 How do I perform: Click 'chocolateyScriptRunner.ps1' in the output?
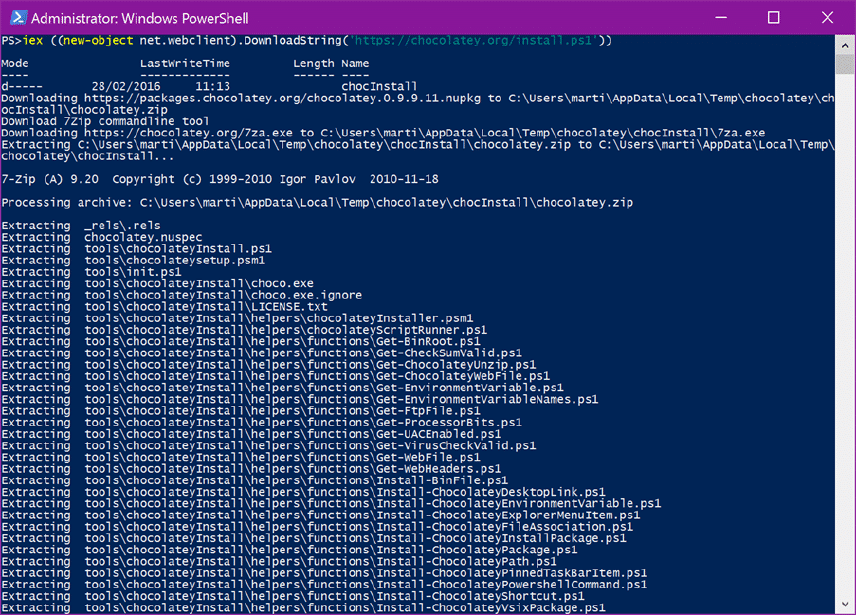point(397,330)
